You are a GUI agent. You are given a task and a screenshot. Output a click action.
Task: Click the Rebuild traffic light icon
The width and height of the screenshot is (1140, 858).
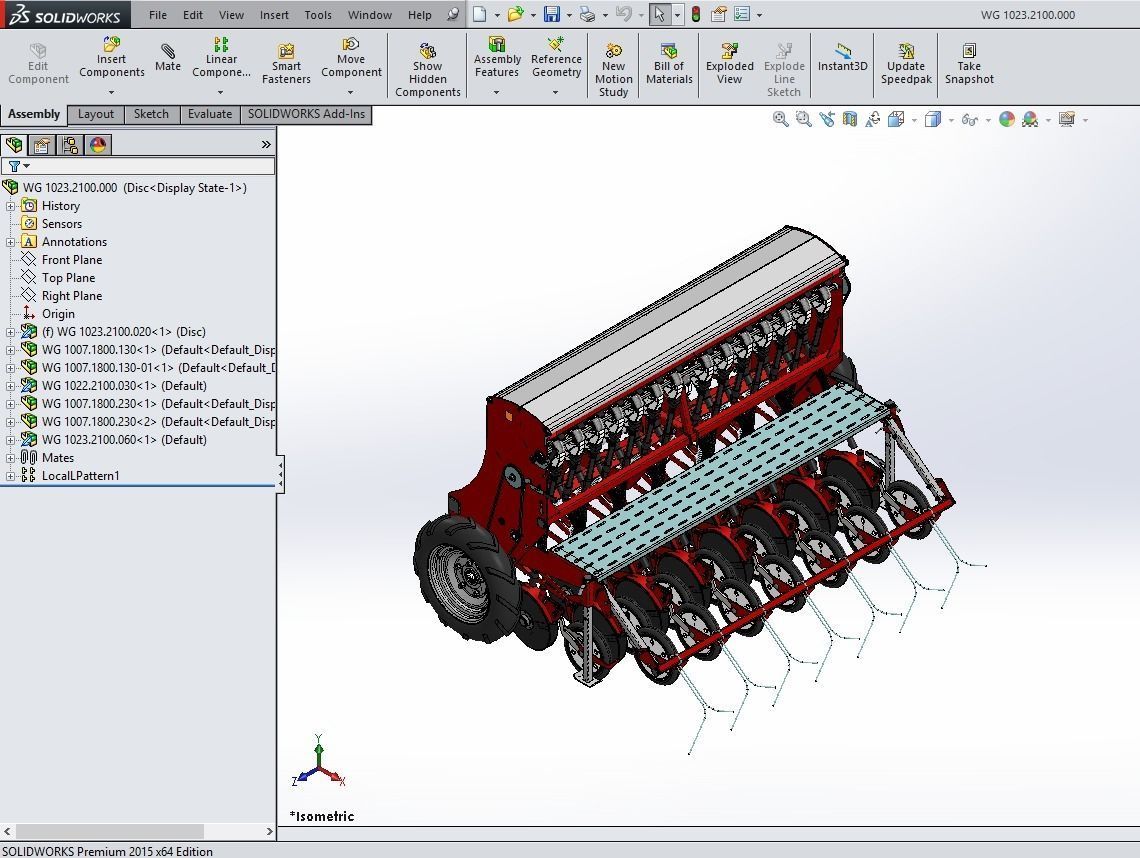(x=696, y=15)
